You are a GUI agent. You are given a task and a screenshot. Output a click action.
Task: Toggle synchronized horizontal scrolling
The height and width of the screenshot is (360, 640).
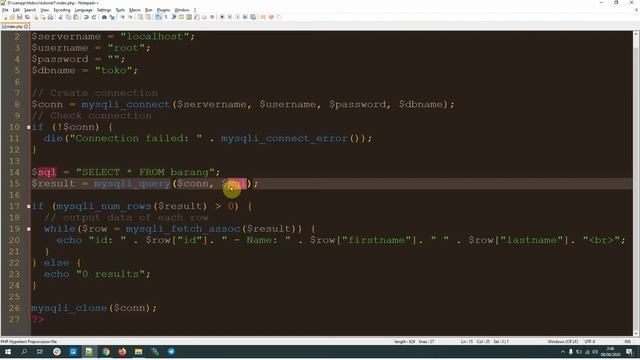pos(148,17)
